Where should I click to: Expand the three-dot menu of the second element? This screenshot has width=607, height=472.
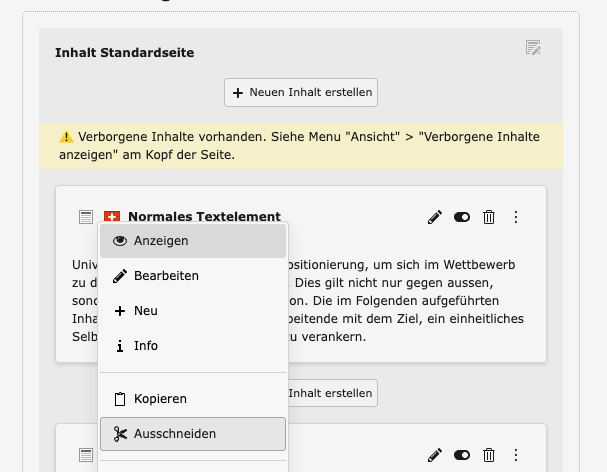point(516,456)
